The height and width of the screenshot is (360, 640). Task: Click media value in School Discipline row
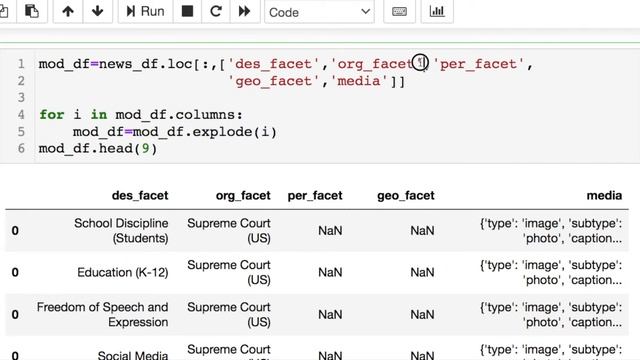tap(551, 231)
